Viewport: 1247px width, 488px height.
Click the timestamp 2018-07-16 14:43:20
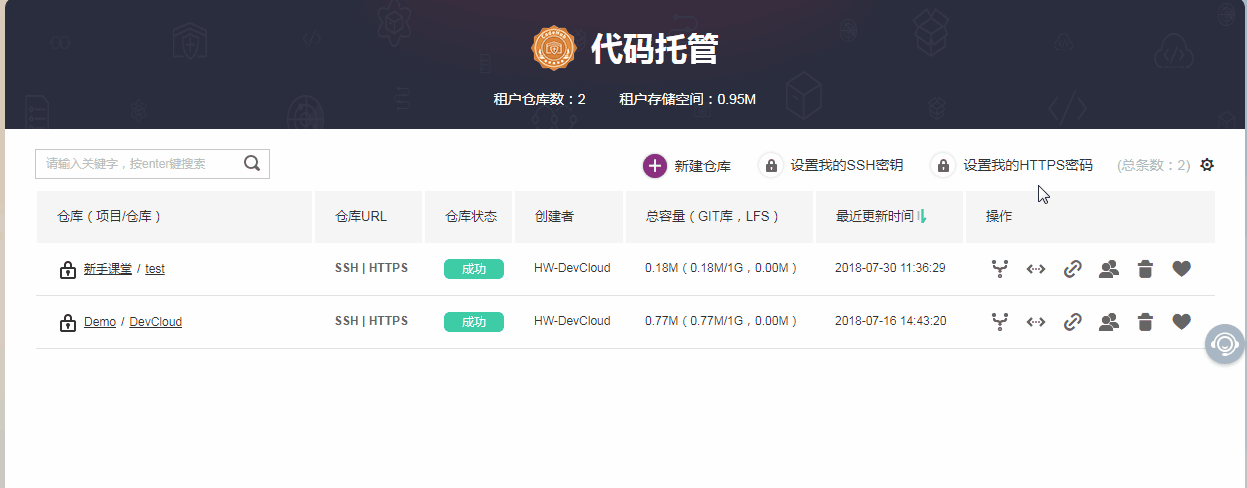click(890, 321)
